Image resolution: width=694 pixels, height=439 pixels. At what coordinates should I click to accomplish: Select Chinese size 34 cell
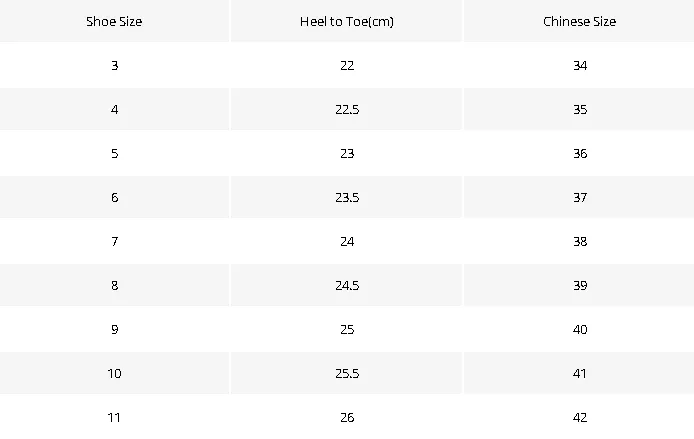click(x=579, y=65)
